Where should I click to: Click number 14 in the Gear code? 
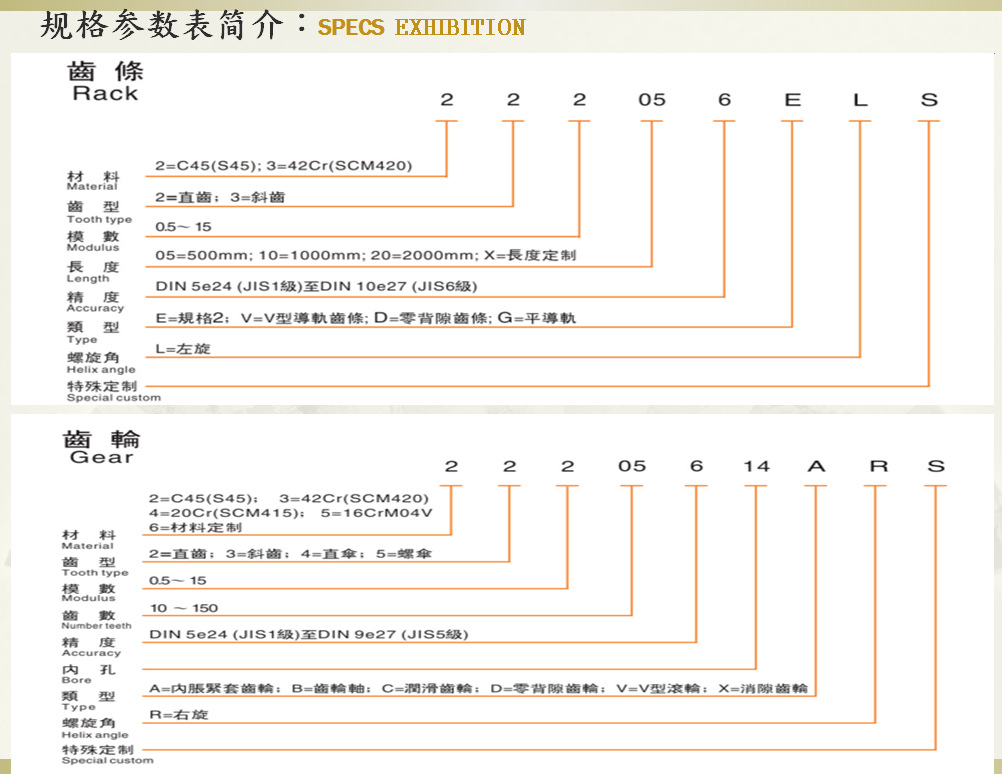[x=756, y=466]
